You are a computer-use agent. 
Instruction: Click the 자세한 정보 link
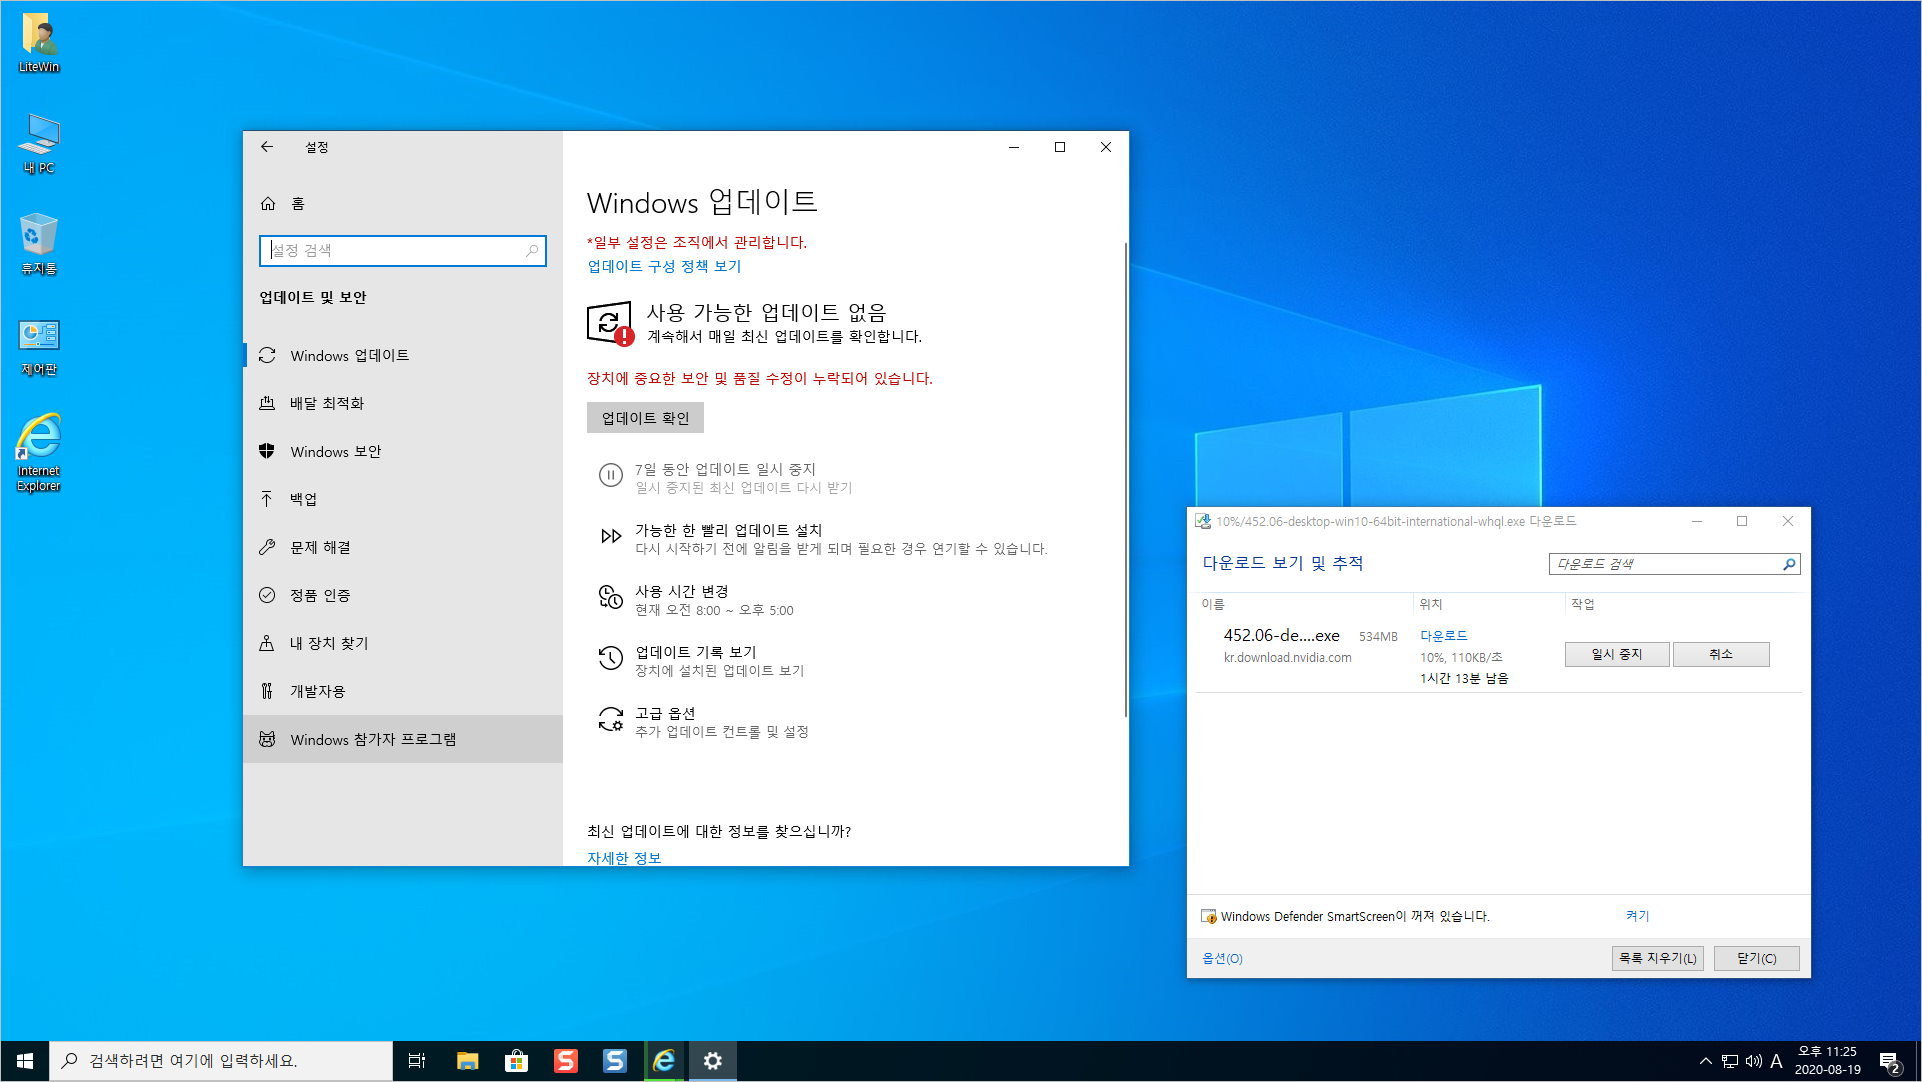click(x=624, y=858)
